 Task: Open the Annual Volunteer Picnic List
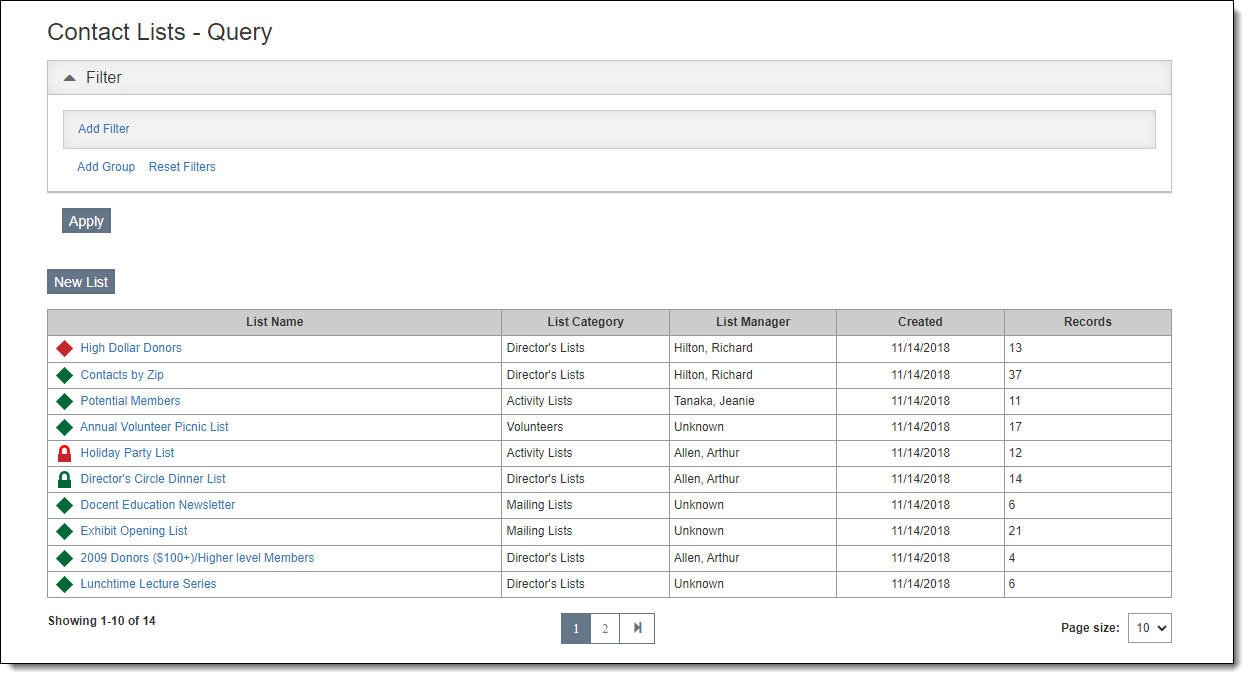(x=154, y=427)
